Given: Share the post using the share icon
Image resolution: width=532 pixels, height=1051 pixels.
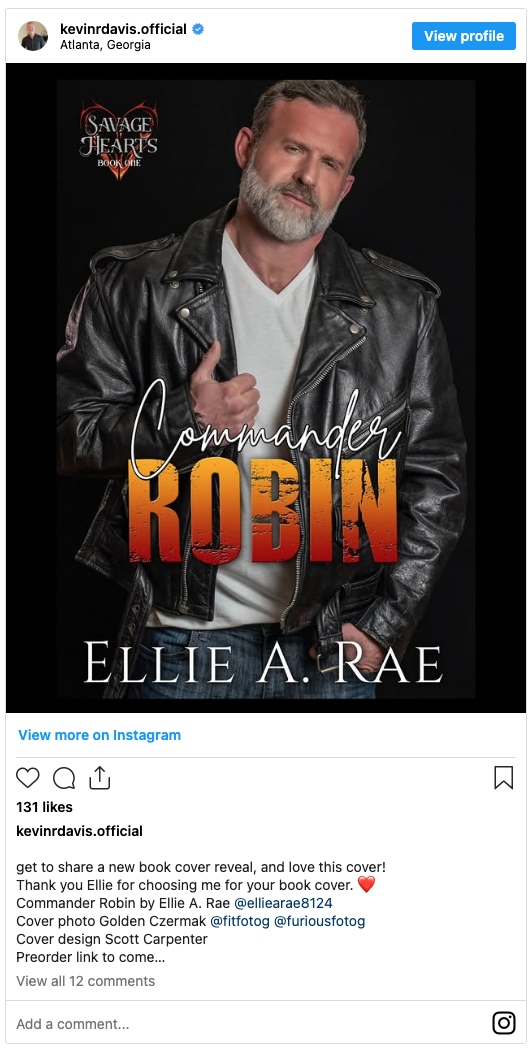Looking at the screenshot, I should click(x=99, y=778).
